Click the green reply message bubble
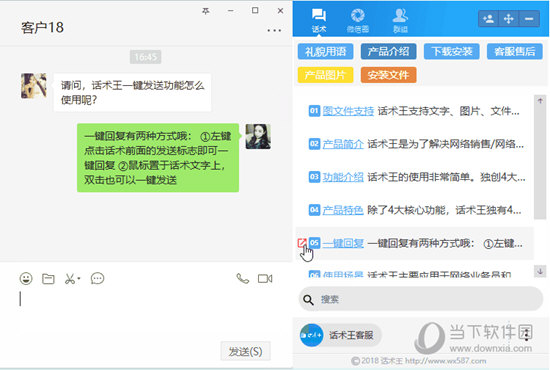Screen dimensions: 550x370 pos(158,158)
